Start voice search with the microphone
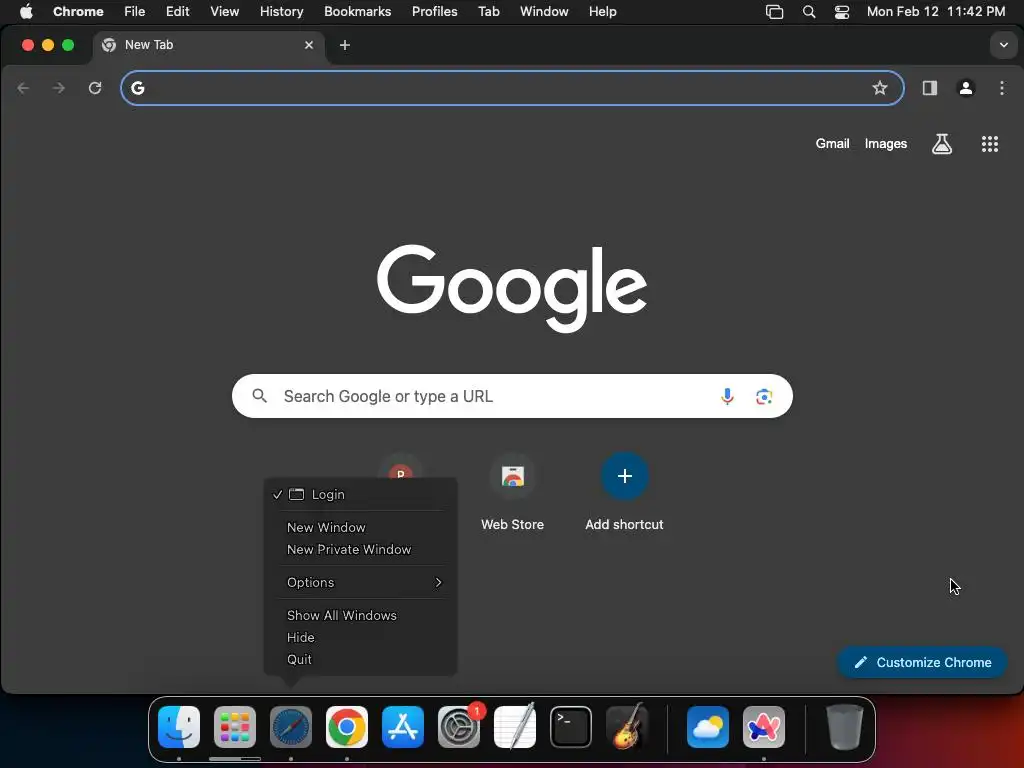Screen dimensions: 1024x768 (x=727, y=396)
